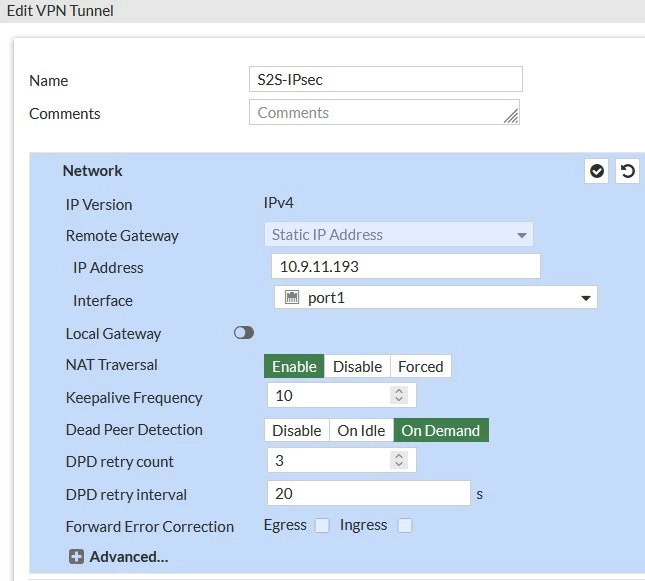
Task: Click the DPD retry count value field
Action: point(341,460)
